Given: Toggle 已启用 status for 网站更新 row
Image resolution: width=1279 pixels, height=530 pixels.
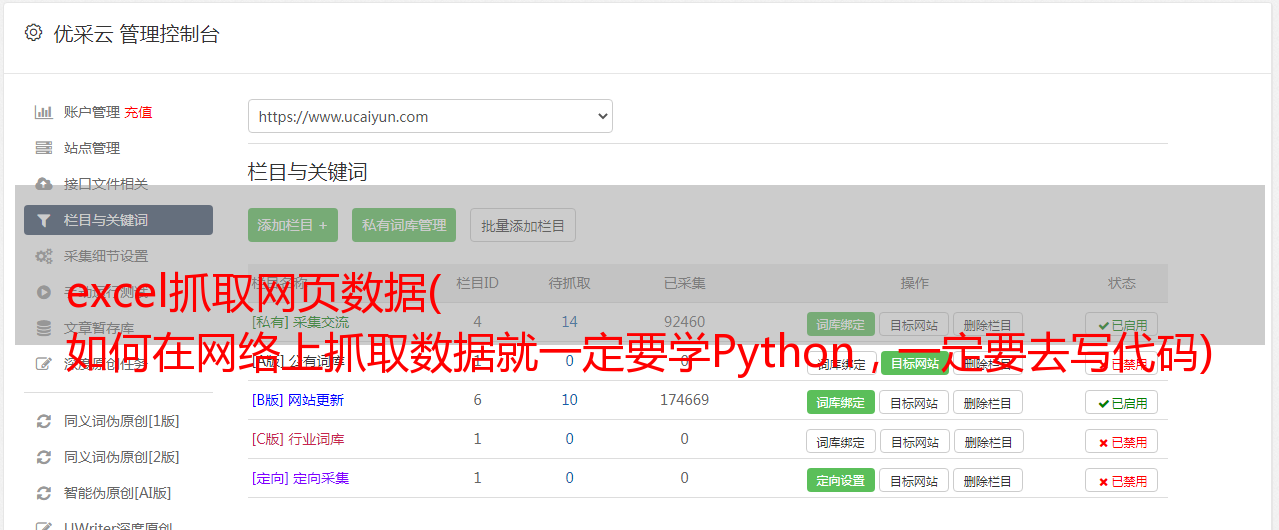Looking at the screenshot, I should click(x=1122, y=403).
